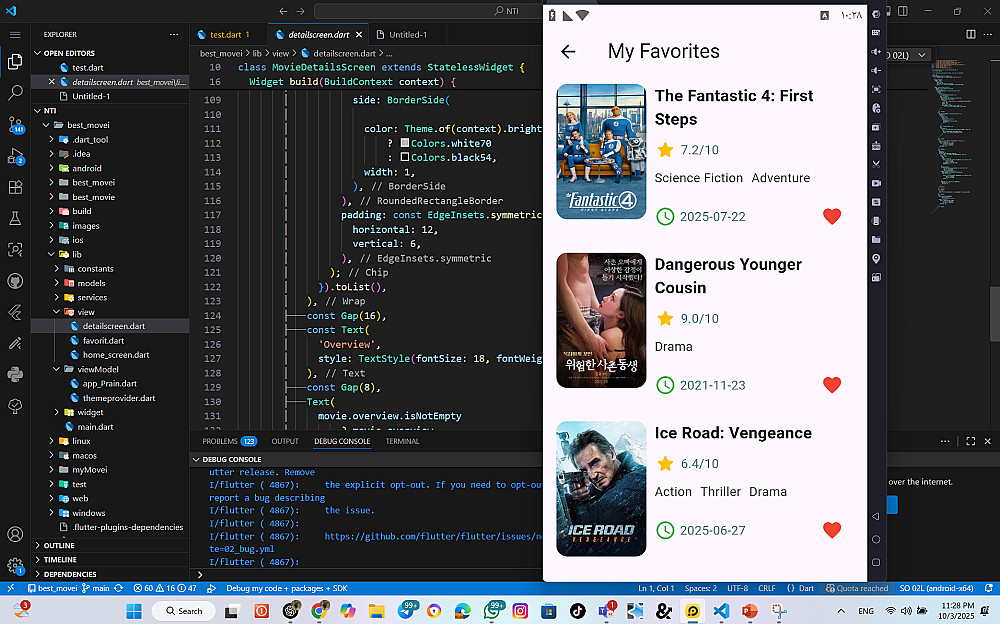1000x624 pixels.
Task: Unfavorite The Fantastic 4 heart icon
Action: pyautogui.click(x=832, y=216)
